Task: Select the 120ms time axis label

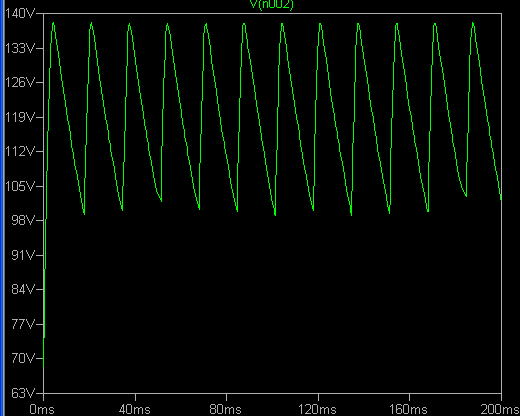Action: 317,409
